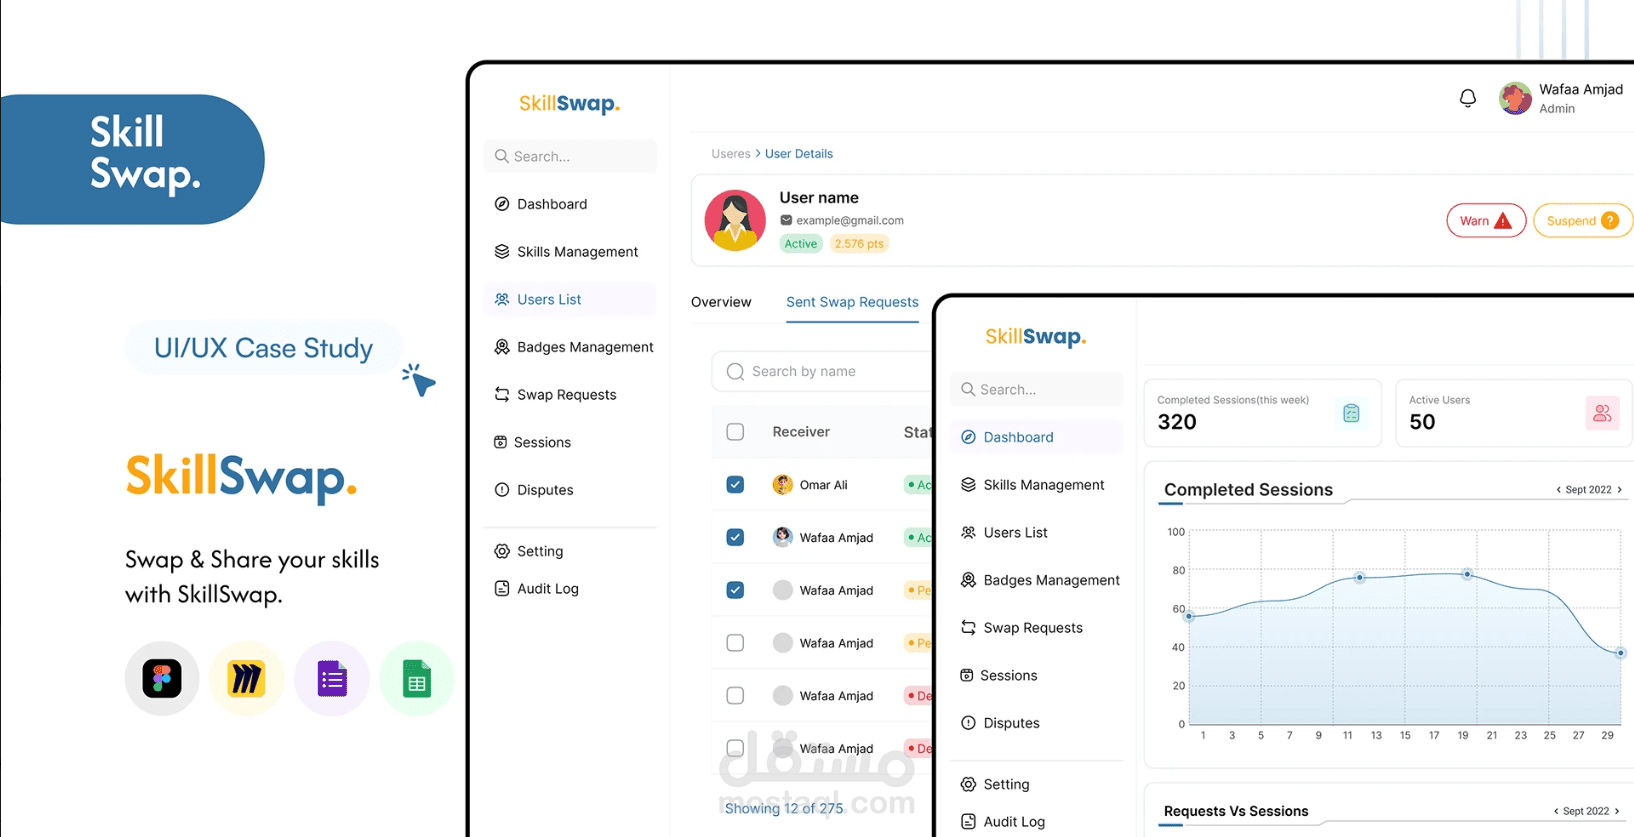Uncheck the Omar Ali row checkbox
Screen dimensions: 1634x837
click(735, 485)
